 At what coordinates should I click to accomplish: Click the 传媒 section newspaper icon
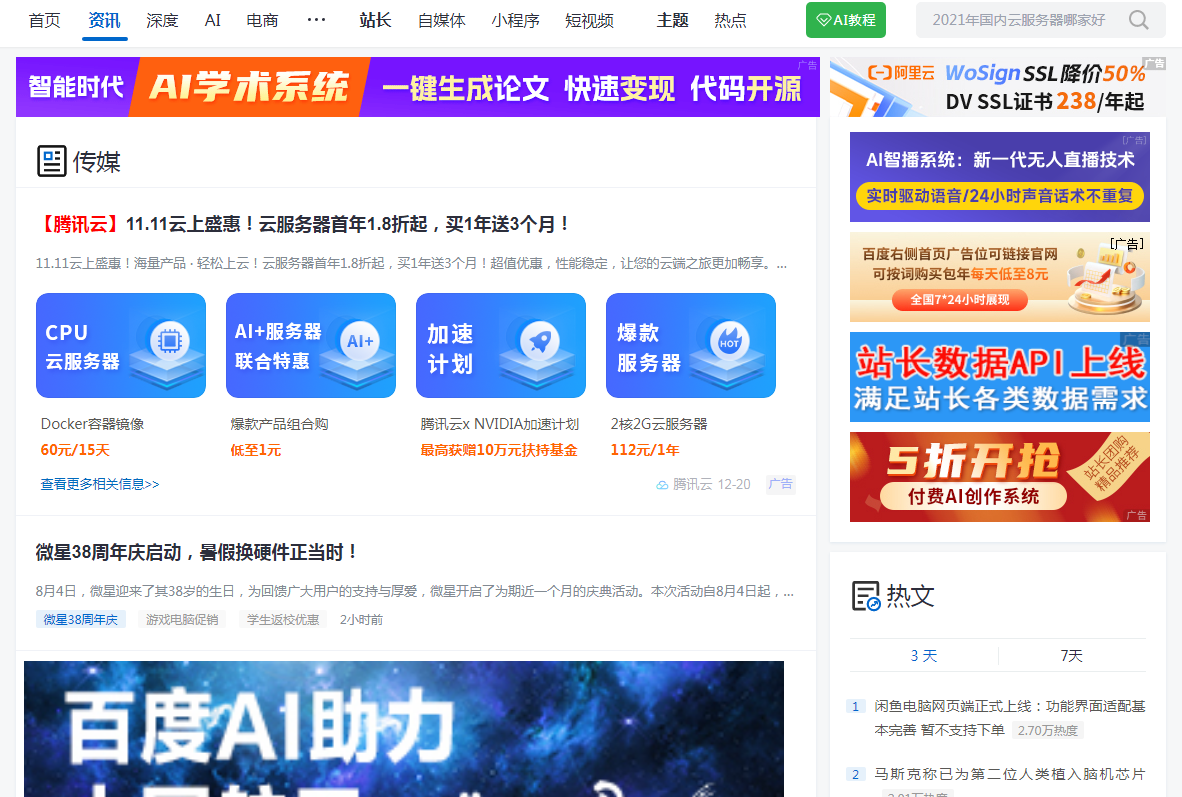52,161
